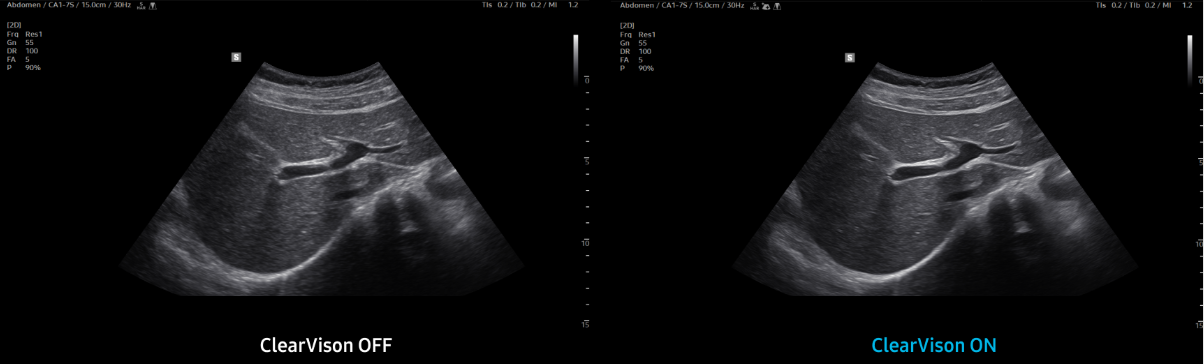The height and width of the screenshot is (364, 1204).
Task: Click 'Gn 55' gain value in right panel
Action: pos(633,43)
